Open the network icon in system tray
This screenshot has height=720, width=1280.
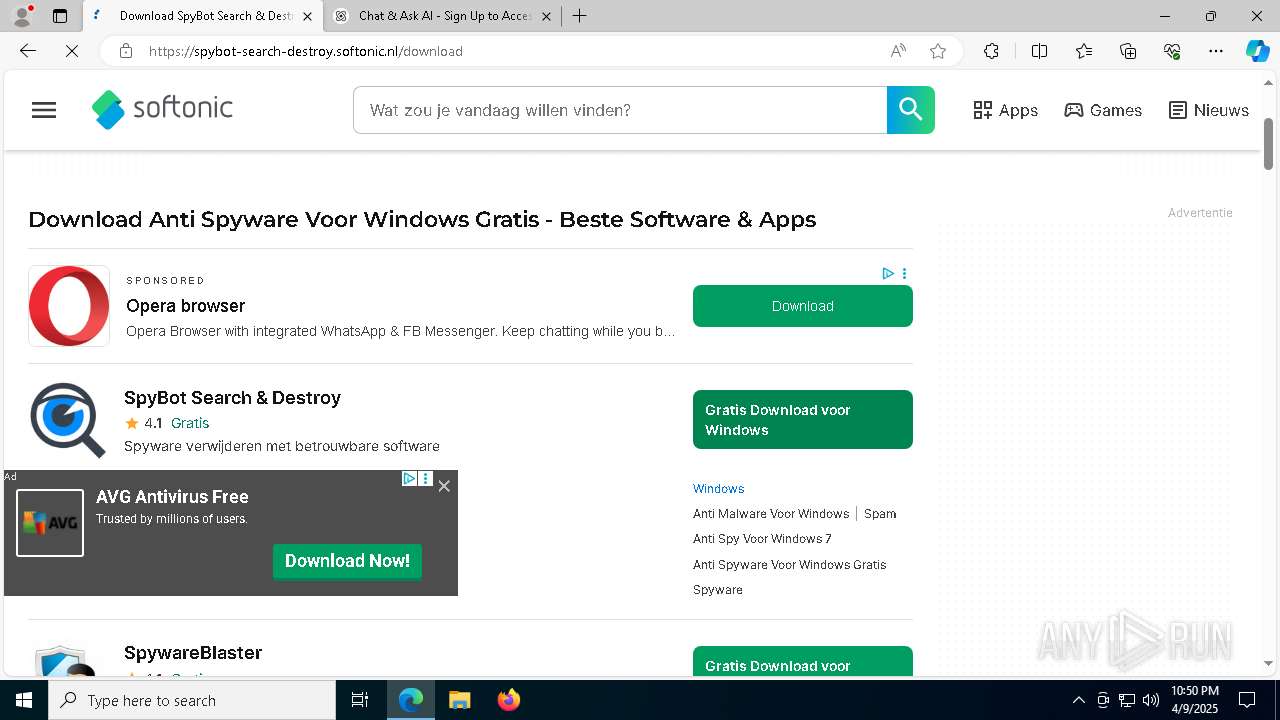click(1127, 700)
